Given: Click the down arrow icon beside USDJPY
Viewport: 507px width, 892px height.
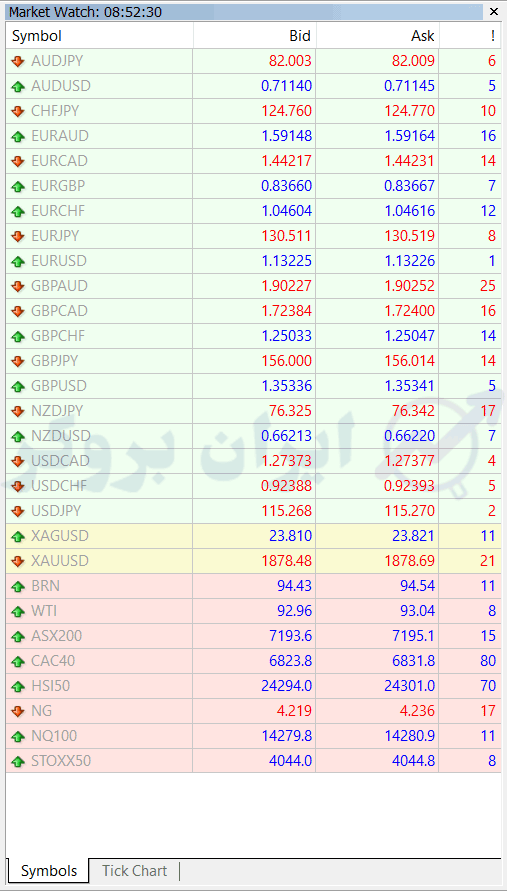Looking at the screenshot, I should pyautogui.click(x=18, y=511).
